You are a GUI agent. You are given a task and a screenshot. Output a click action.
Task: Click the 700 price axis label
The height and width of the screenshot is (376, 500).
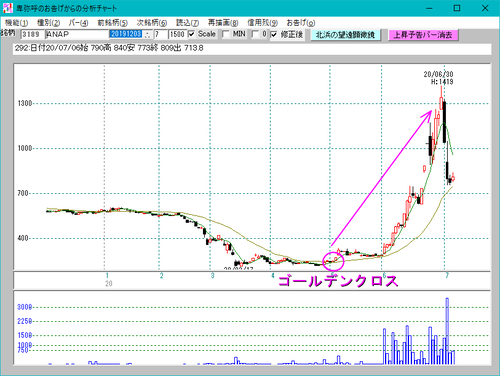pyautogui.click(x=23, y=193)
